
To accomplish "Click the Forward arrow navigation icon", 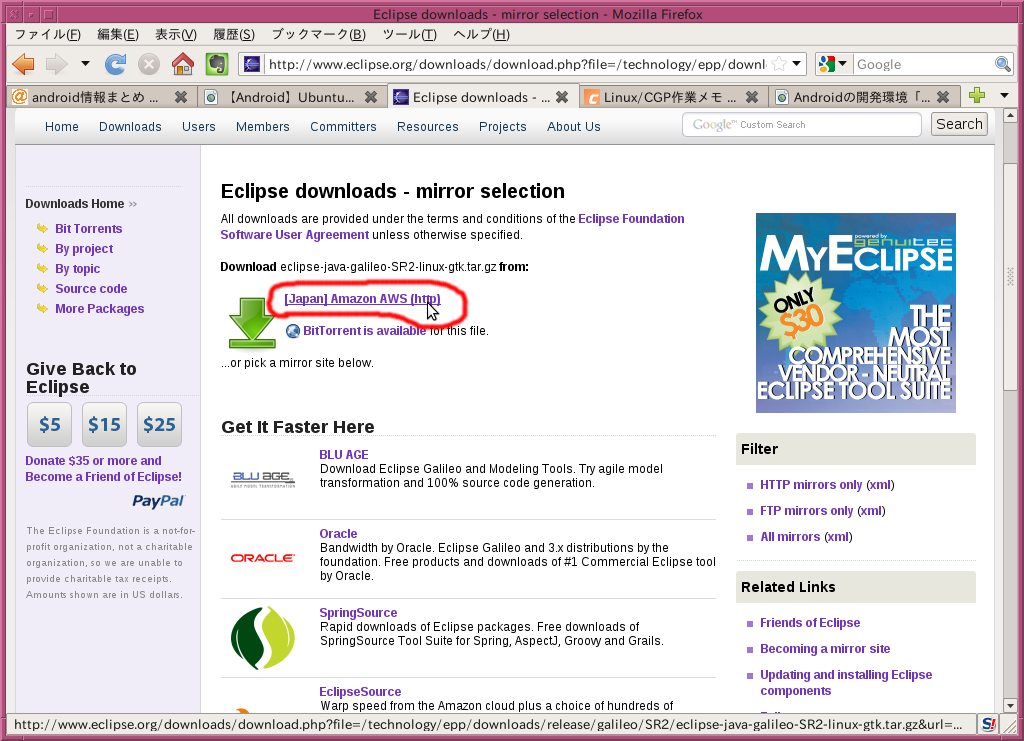I will point(57,64).
